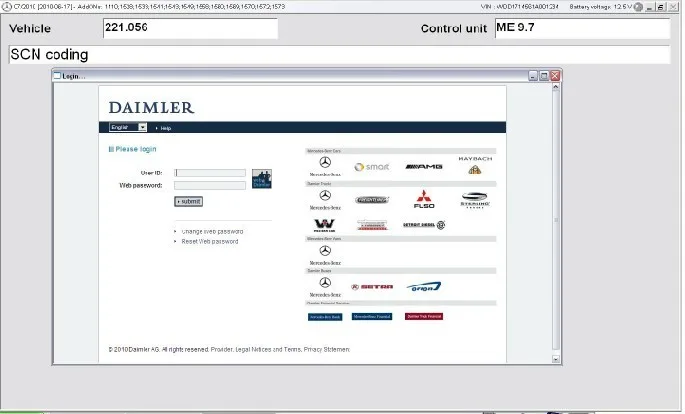Click the Maybach brand logo
The height and width of the screenshot is (414, 685).
[475, 165]
